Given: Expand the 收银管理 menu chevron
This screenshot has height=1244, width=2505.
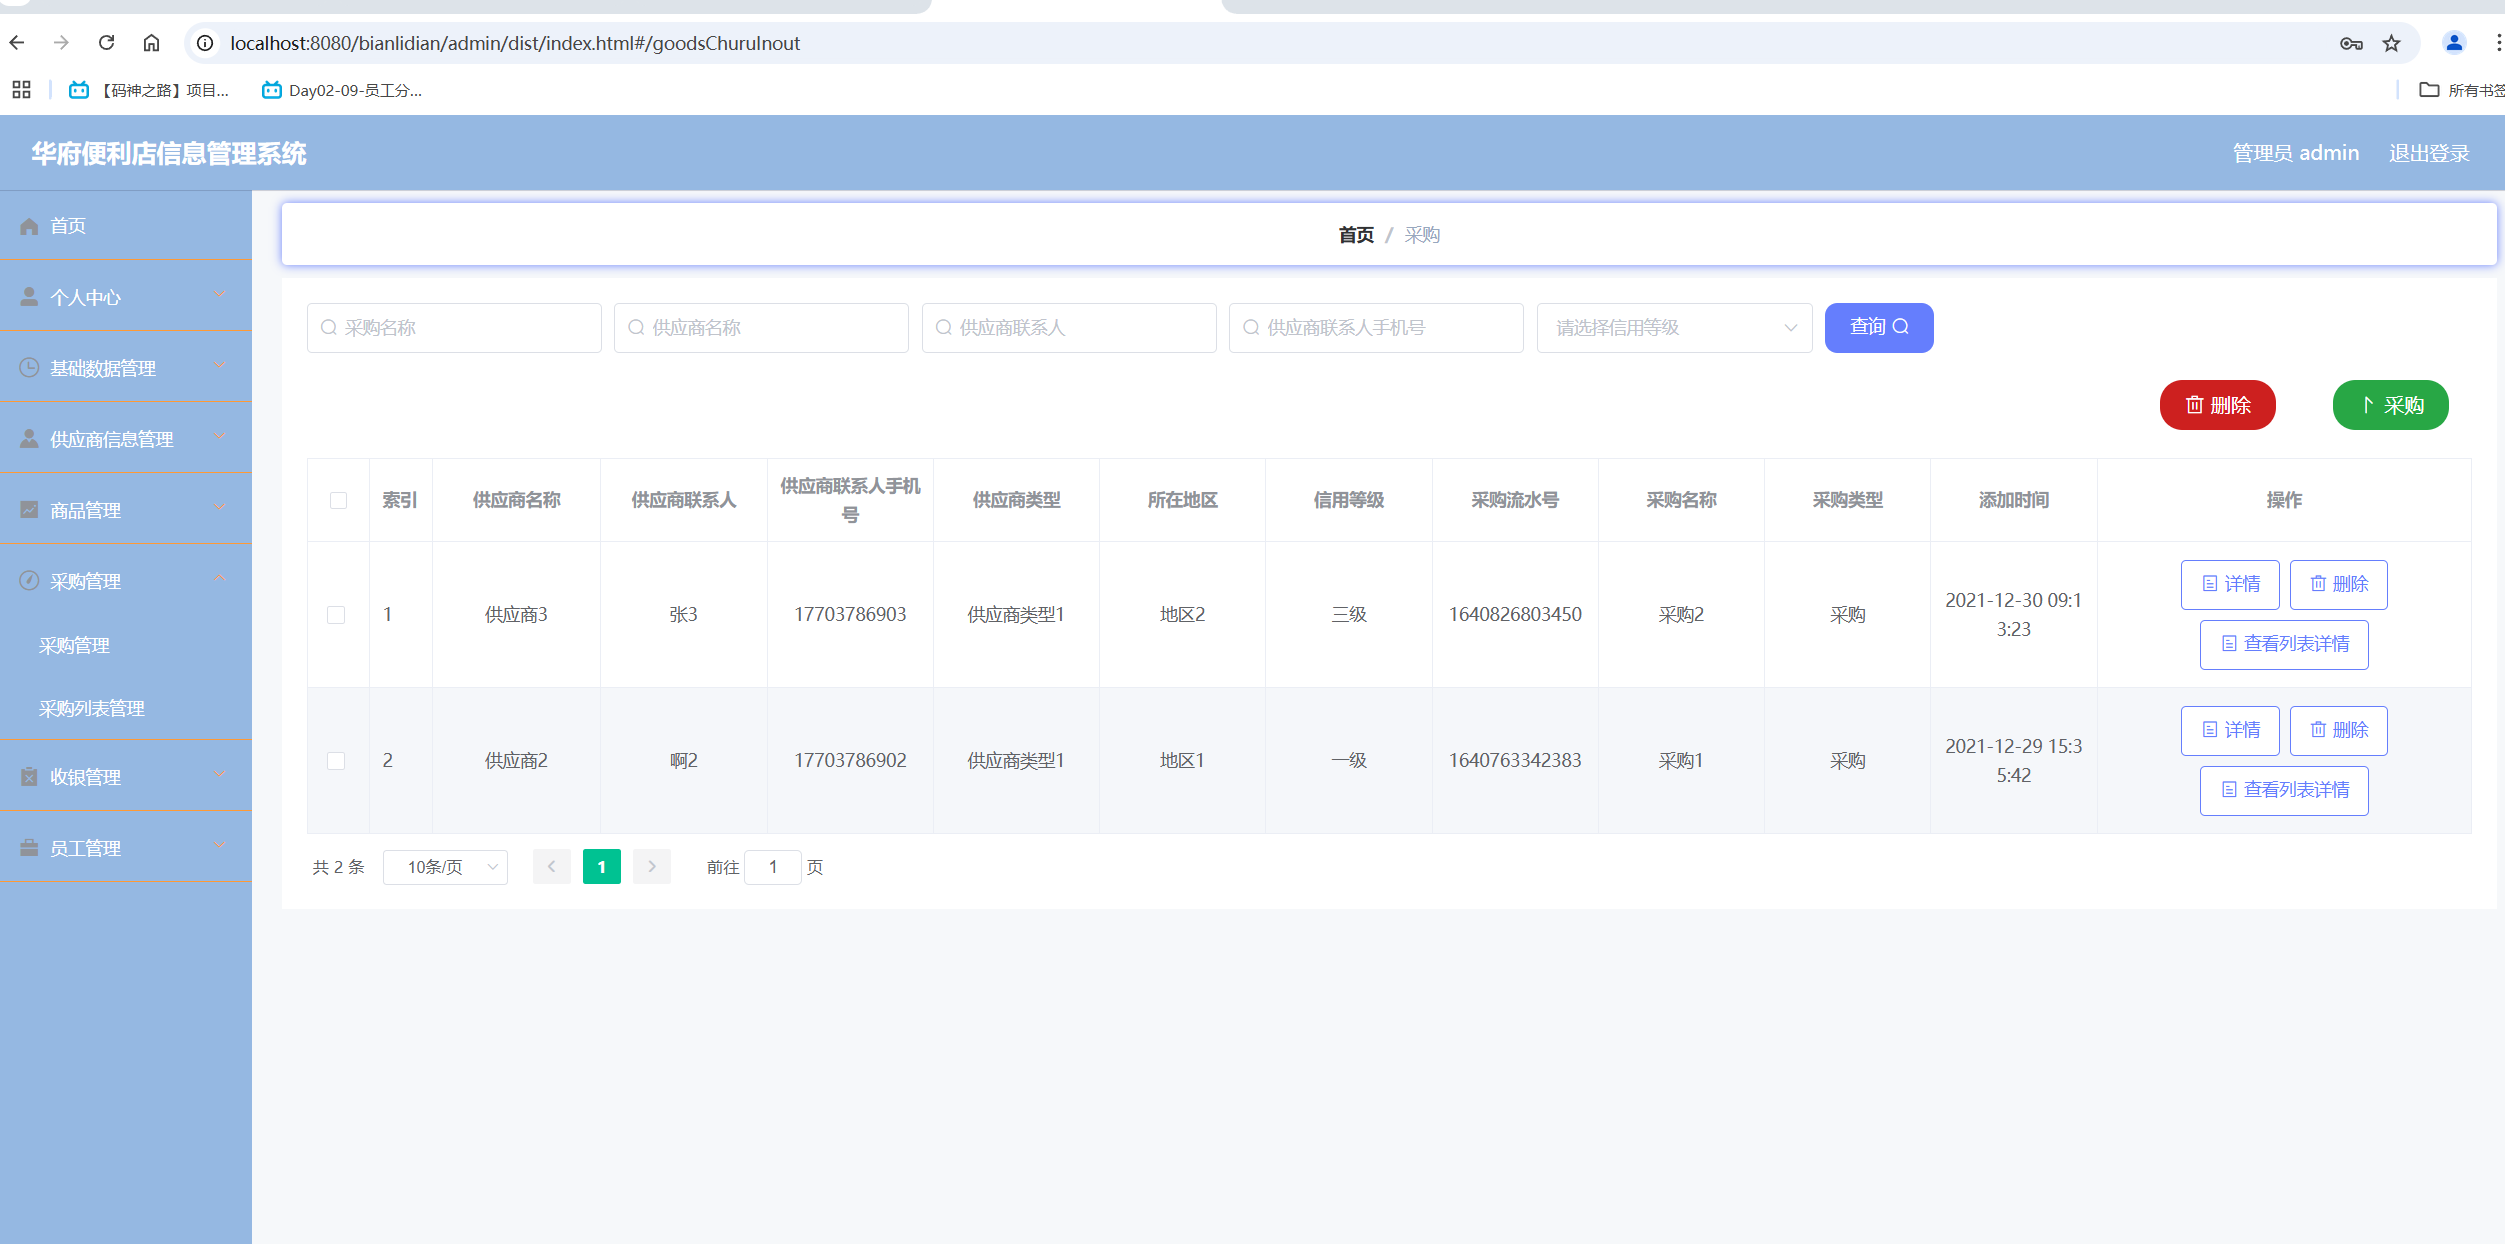Looking at the screenshot, I should point(220,776).
